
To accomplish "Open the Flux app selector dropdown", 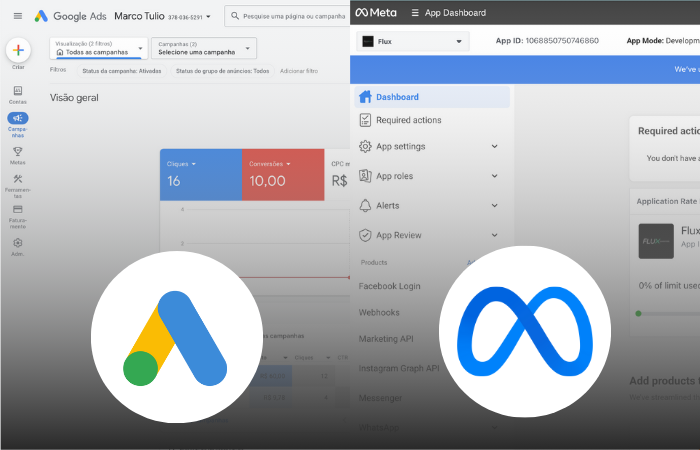I will click(x=412, y=42).
